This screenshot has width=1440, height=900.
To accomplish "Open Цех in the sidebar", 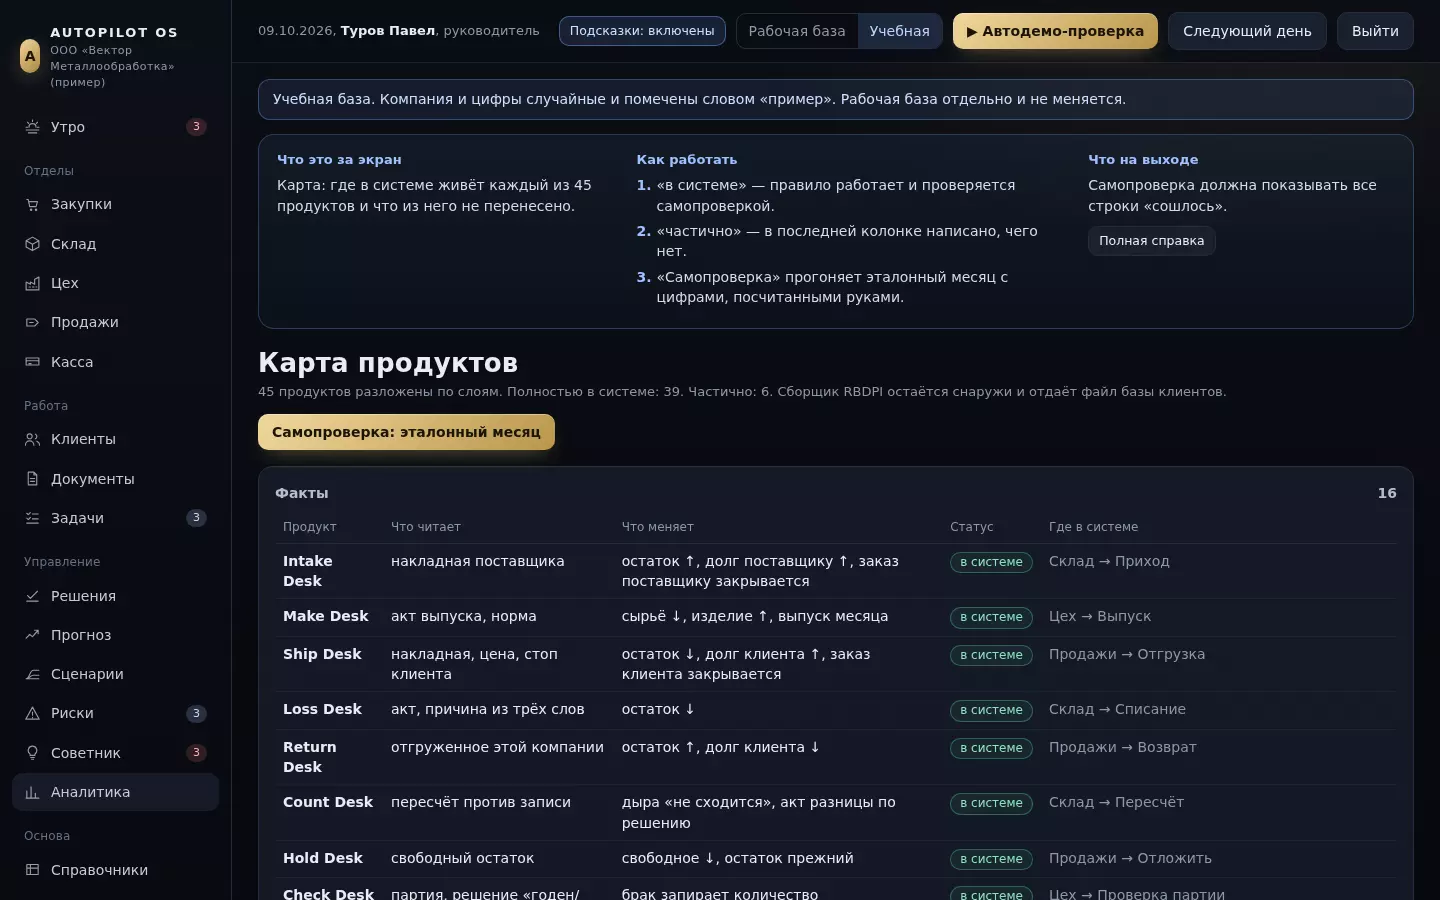I will (x=115, y=283).
